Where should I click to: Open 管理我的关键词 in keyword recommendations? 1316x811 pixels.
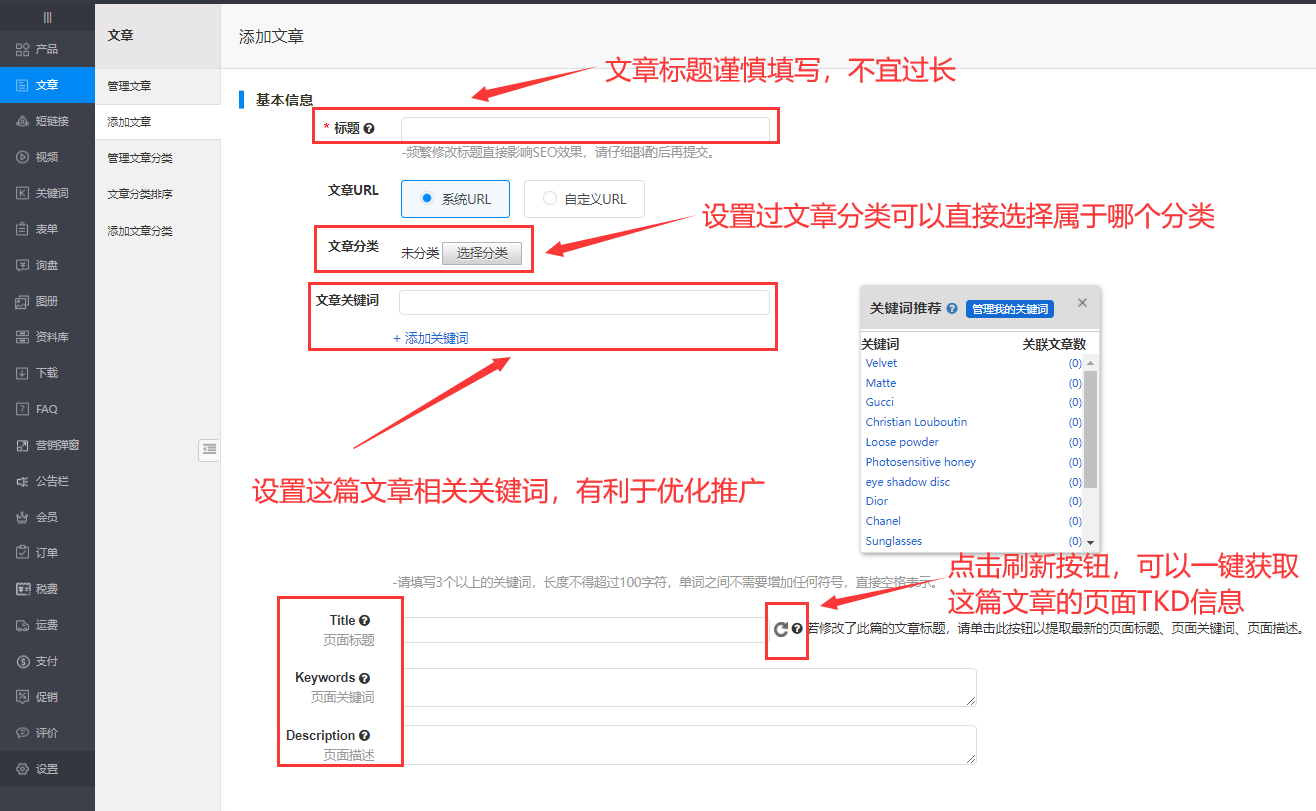coord(1009,309)
